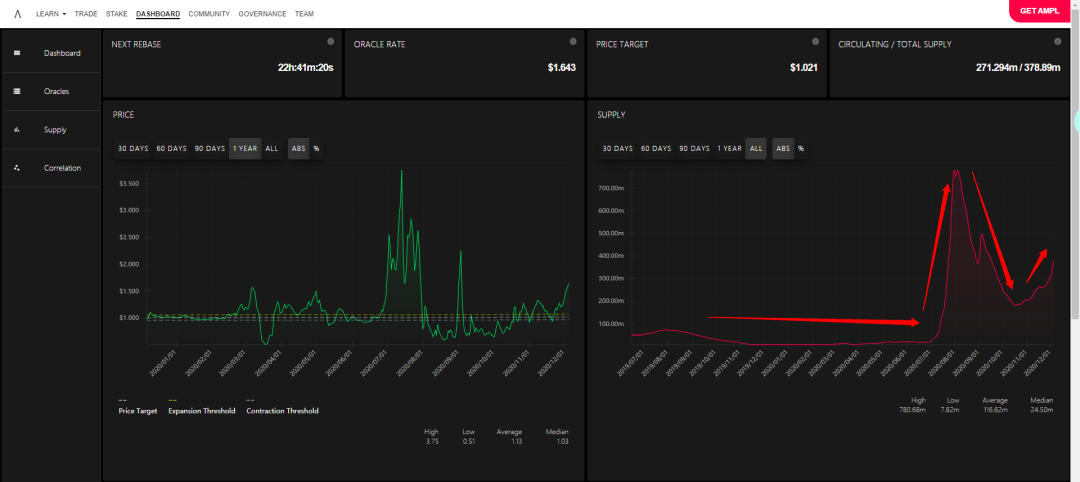Click the Supply chart median 24.50m
This screenshot has width=1080, height=482.
(x=1041, y=410)
